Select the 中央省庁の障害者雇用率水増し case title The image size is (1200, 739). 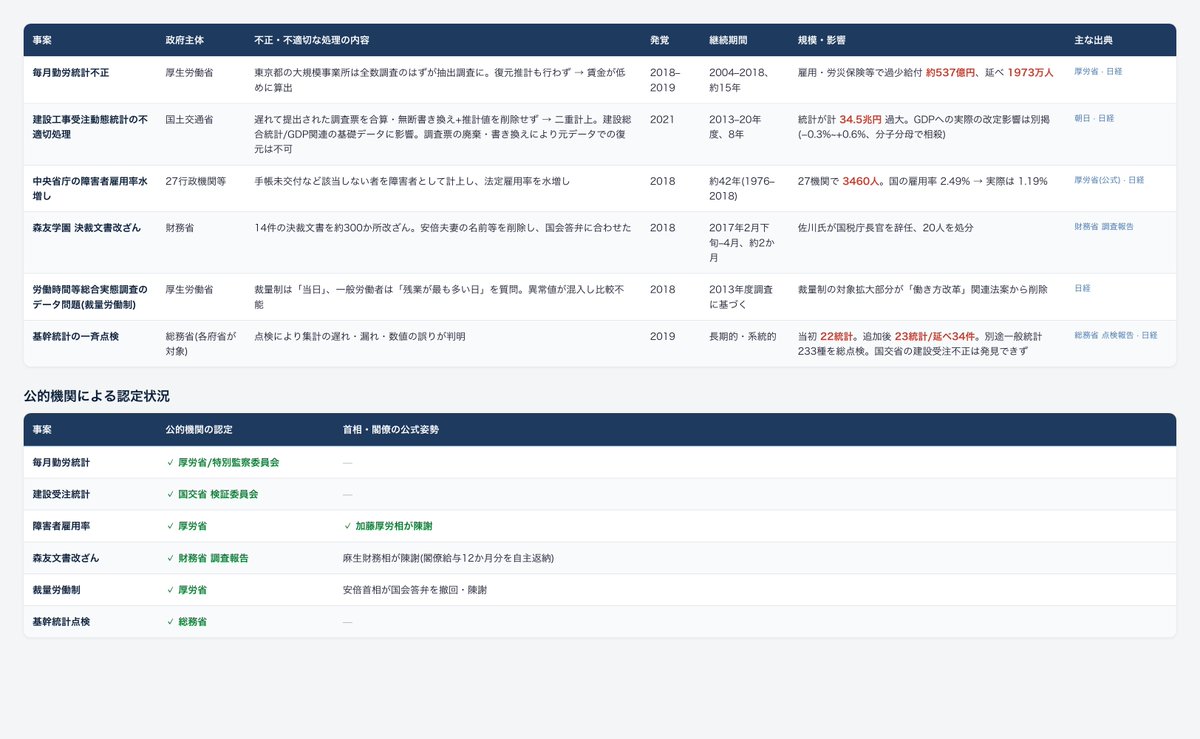coord(90,188)
